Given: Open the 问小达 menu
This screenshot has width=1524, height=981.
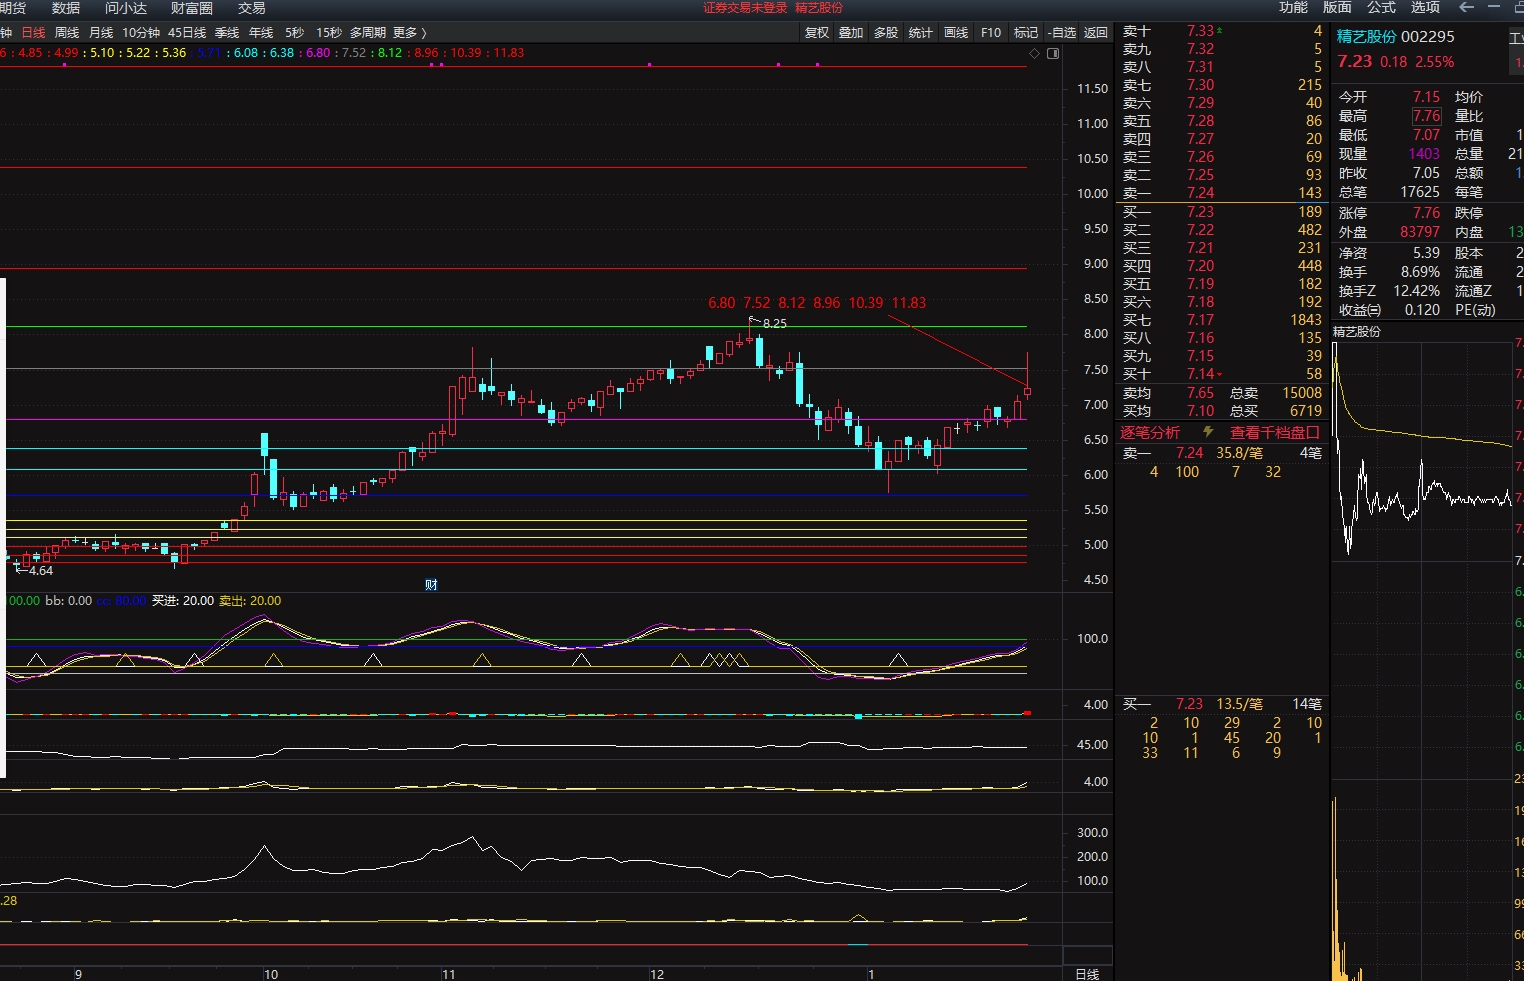Looking at the screenshot, I should click(126, 8).
